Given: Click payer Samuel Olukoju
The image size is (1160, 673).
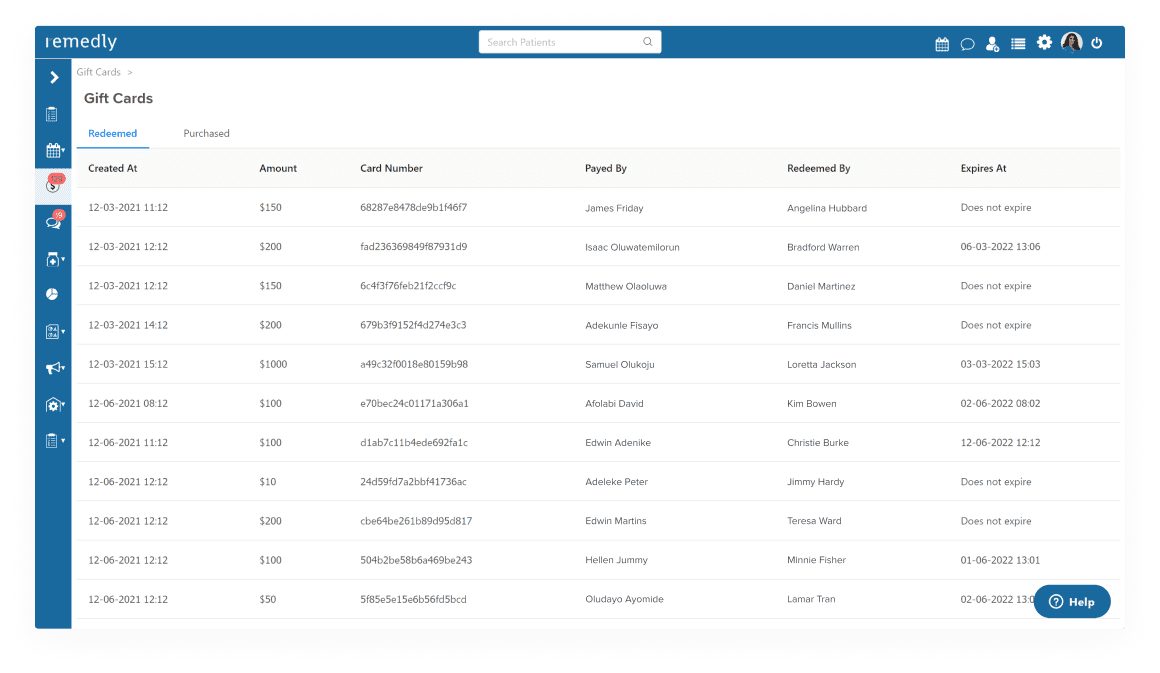Looking at the screenshot, I should 620,365.
